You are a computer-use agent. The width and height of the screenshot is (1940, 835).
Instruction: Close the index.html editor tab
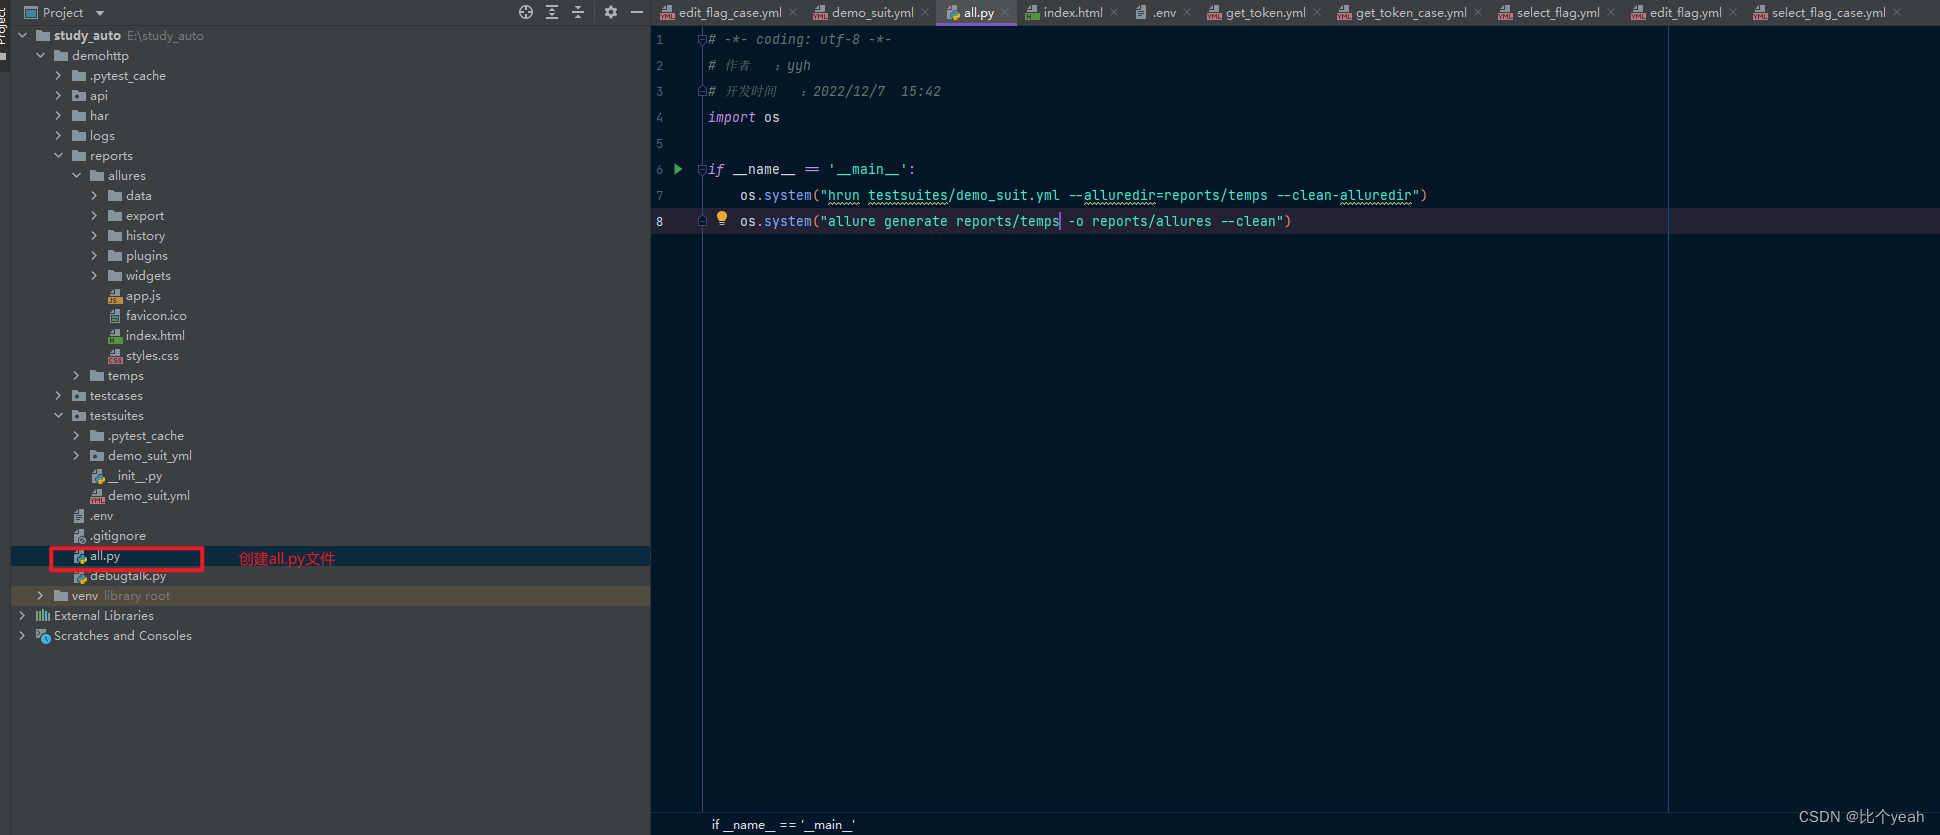pyautogui.click(x=1114, y=12)
